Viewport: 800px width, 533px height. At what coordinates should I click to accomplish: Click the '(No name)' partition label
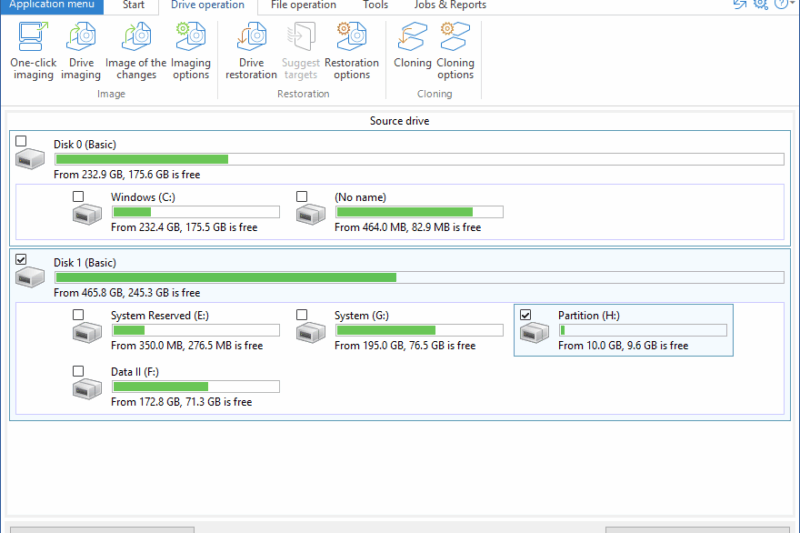tap(360, 197)
